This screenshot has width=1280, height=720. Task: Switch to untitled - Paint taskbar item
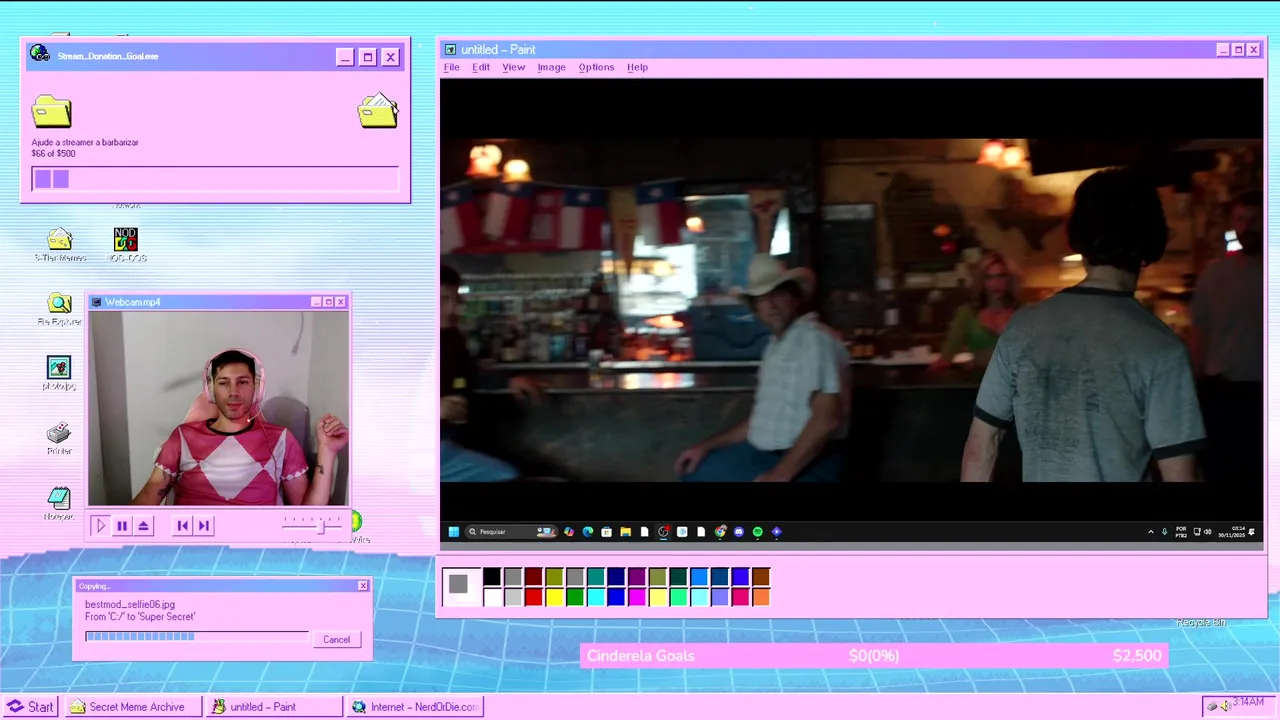coord(275,706)
